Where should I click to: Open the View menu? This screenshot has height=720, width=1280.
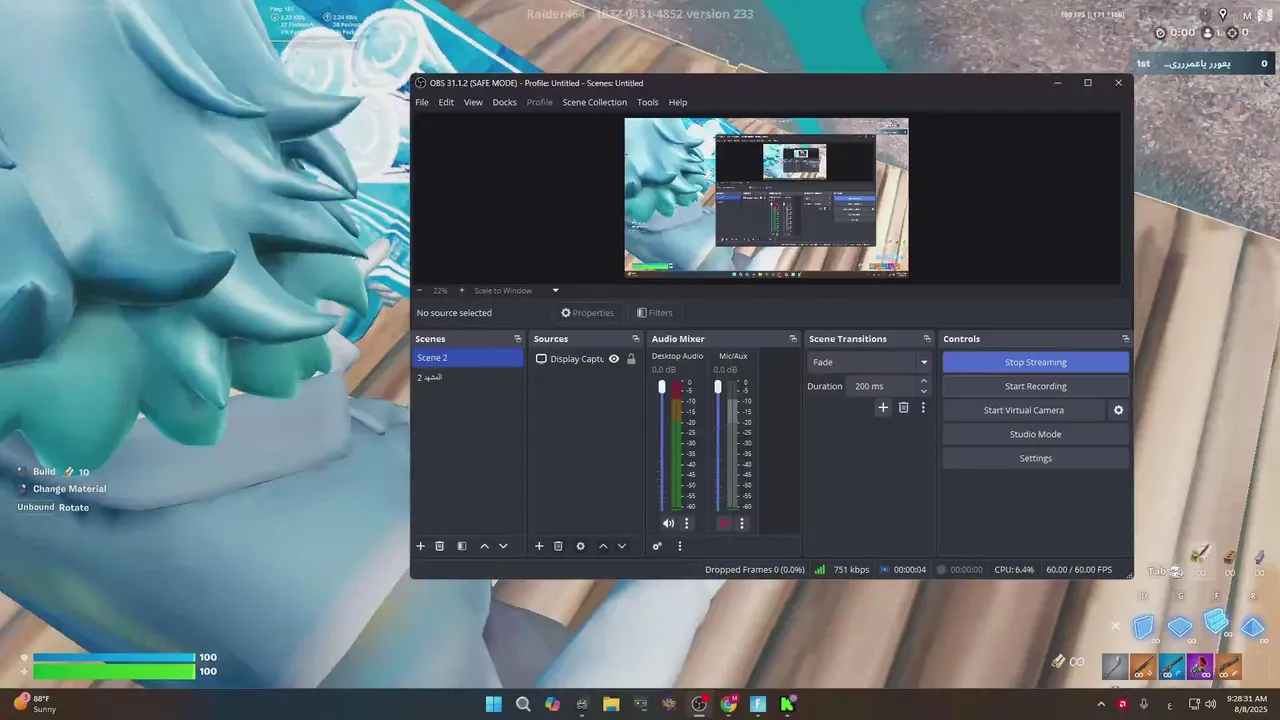coord(473,102)
